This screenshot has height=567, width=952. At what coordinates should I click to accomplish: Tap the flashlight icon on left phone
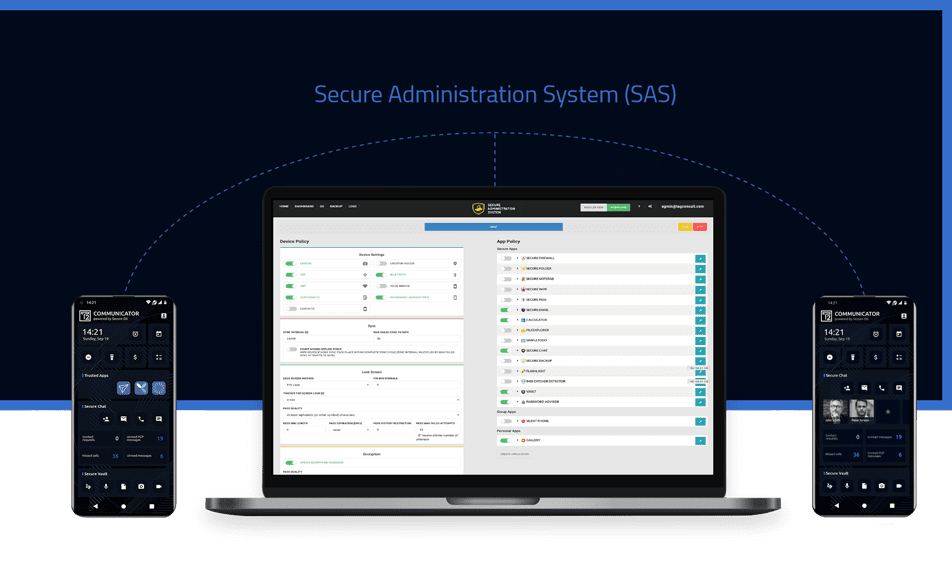pos(112,356)
